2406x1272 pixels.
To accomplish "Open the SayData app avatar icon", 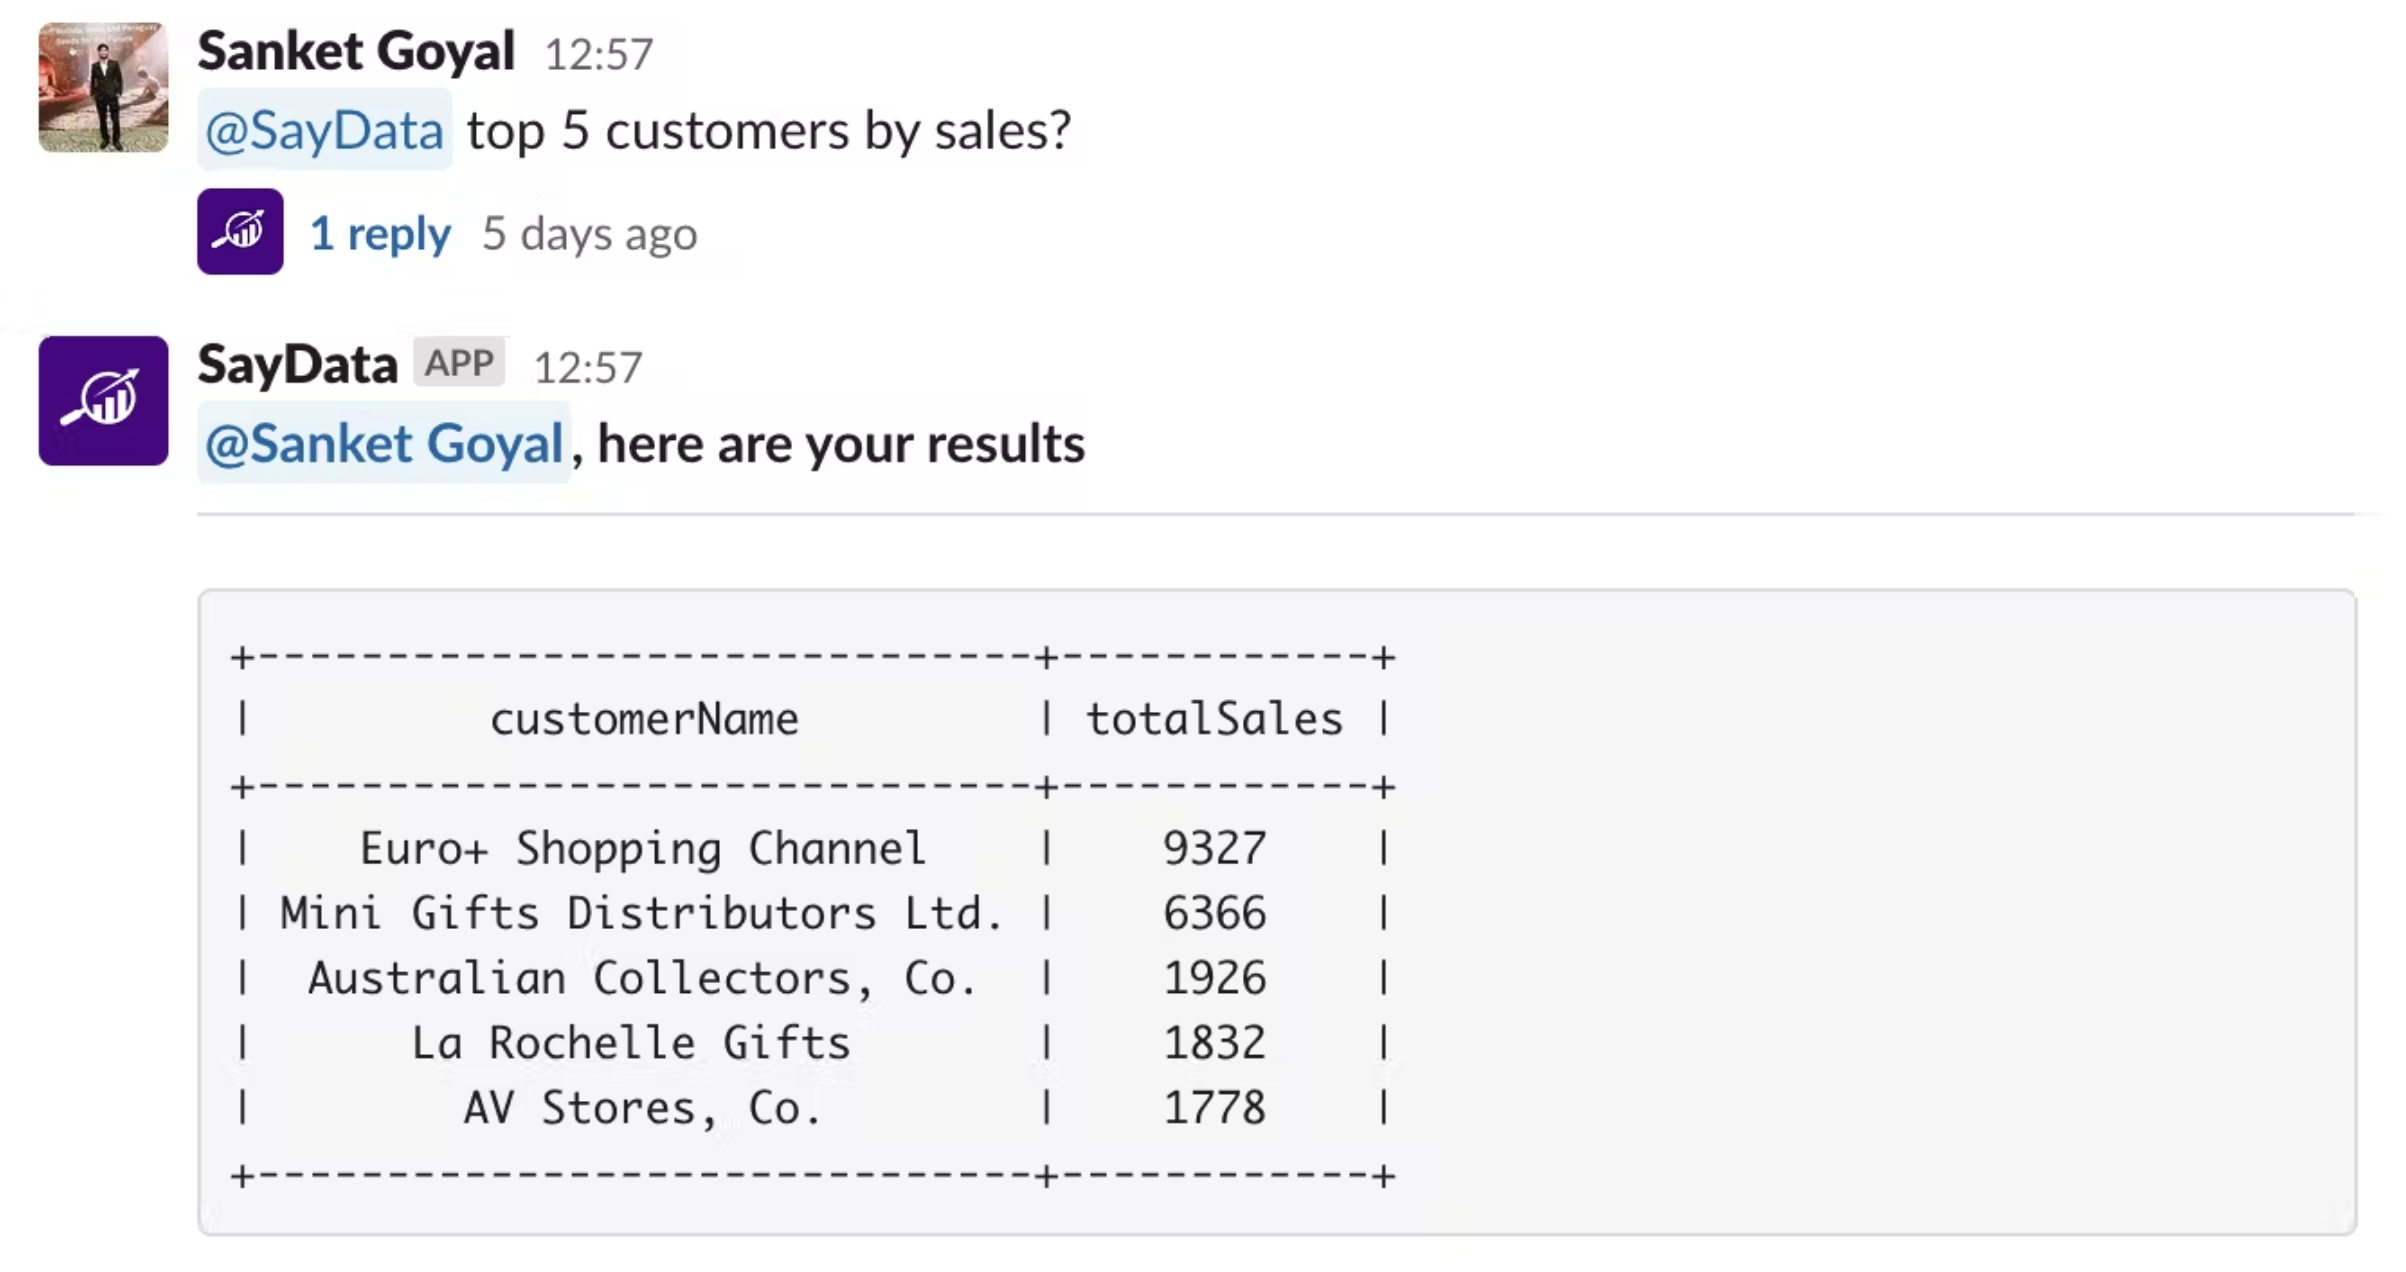I will 103,401.
